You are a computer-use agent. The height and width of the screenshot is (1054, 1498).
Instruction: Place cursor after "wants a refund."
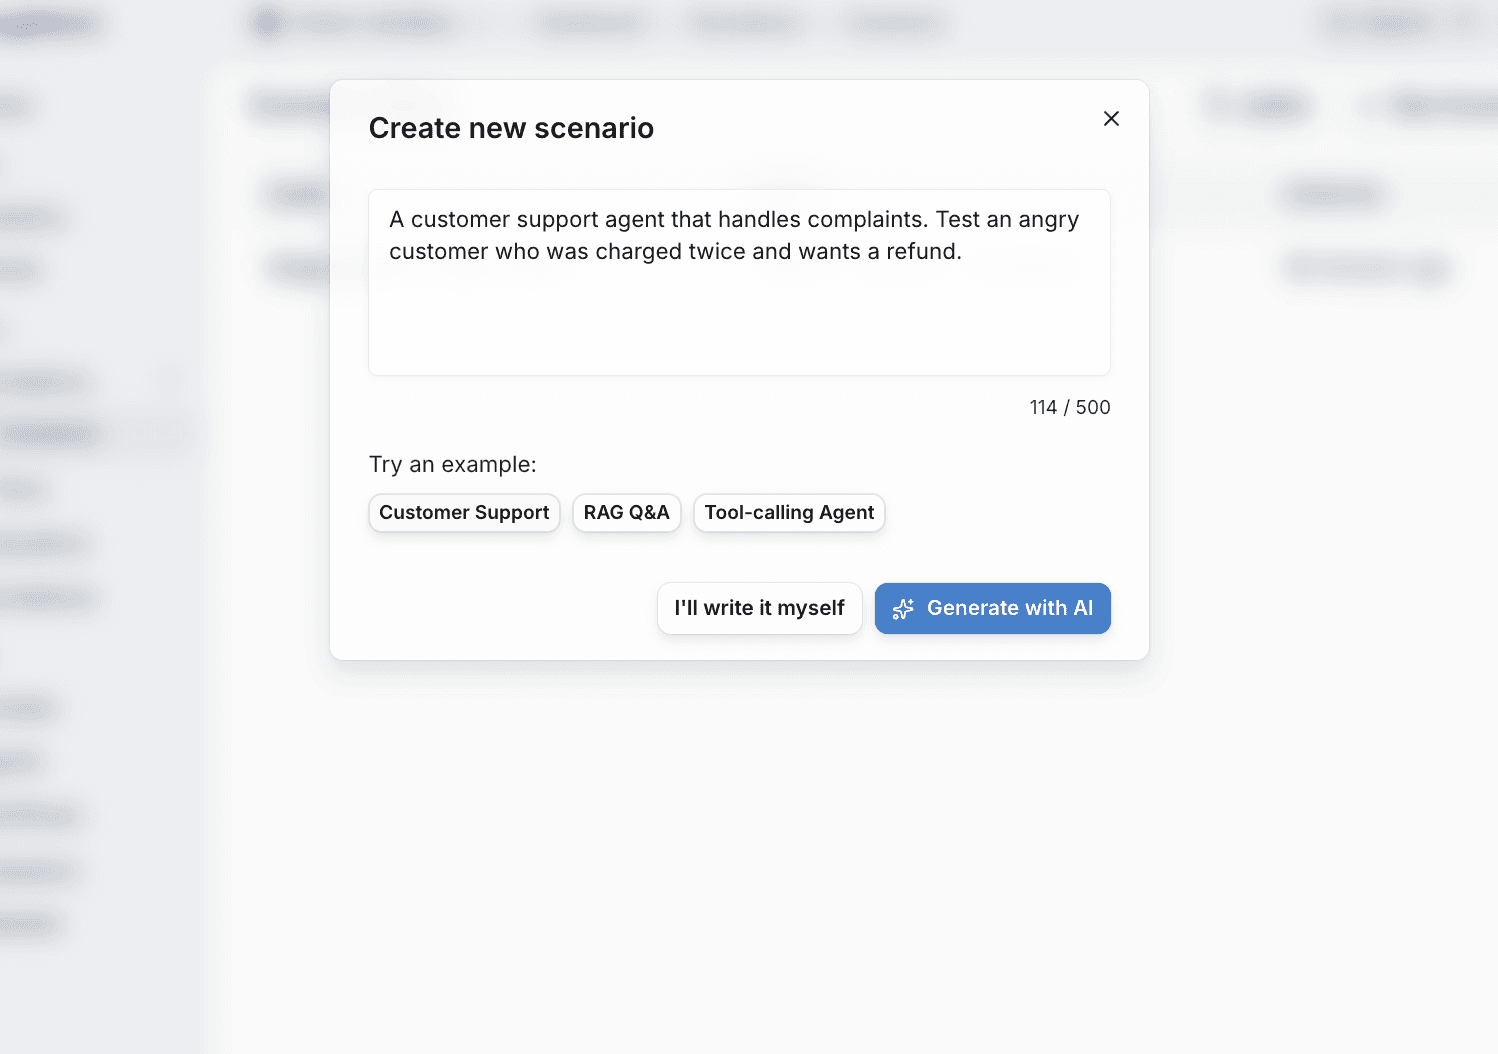pos(963,251)
